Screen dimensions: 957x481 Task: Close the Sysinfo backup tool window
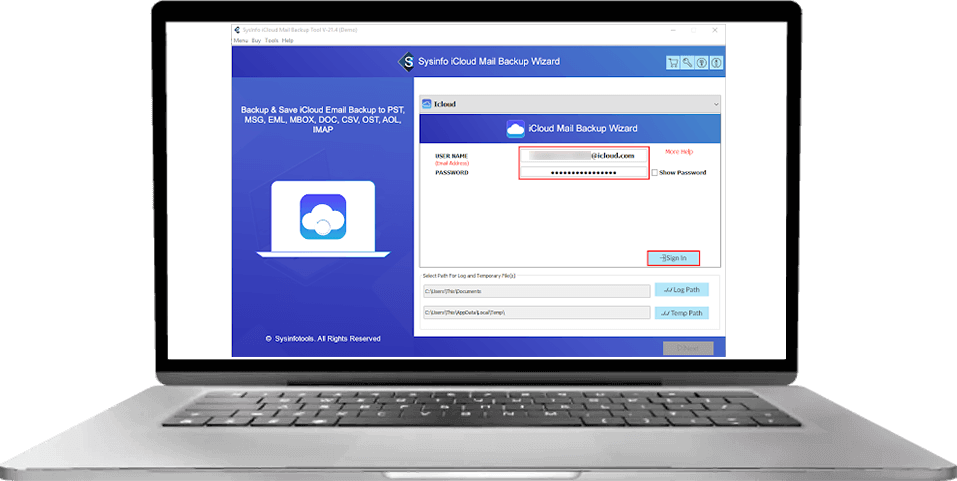(x=714, y=30)
